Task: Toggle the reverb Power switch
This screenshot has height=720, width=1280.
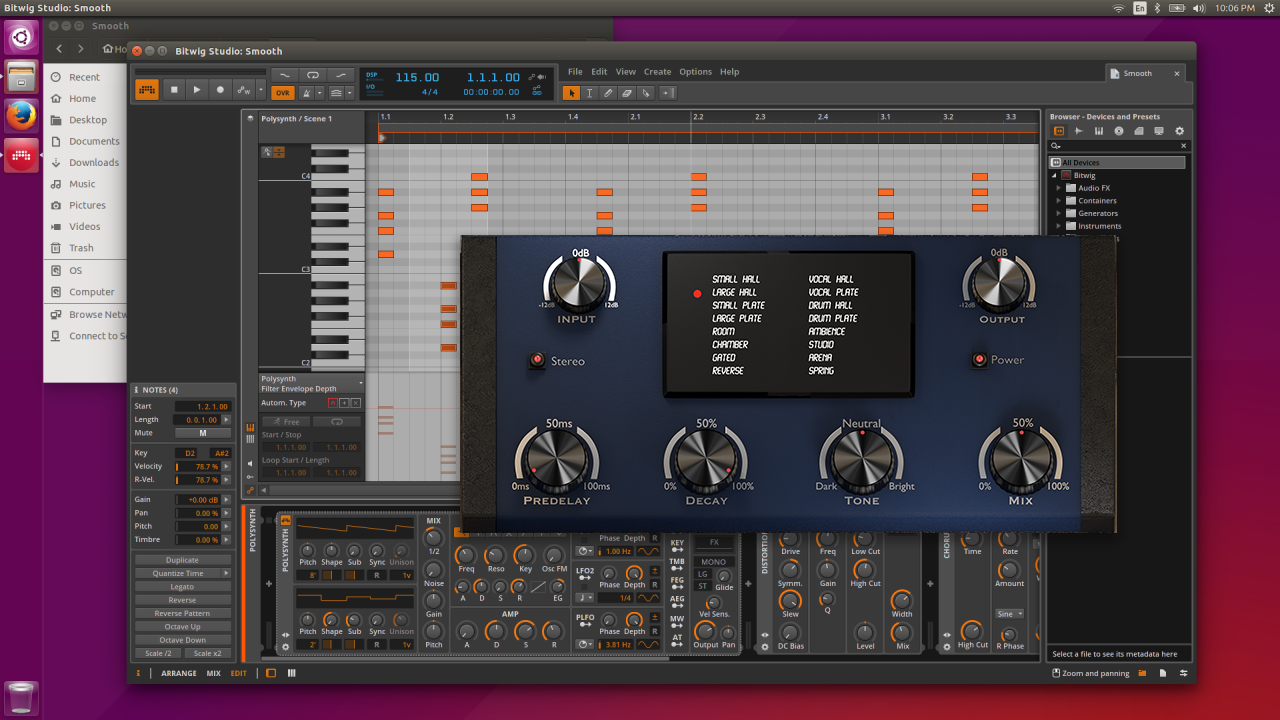Action: tap(979, 360)
